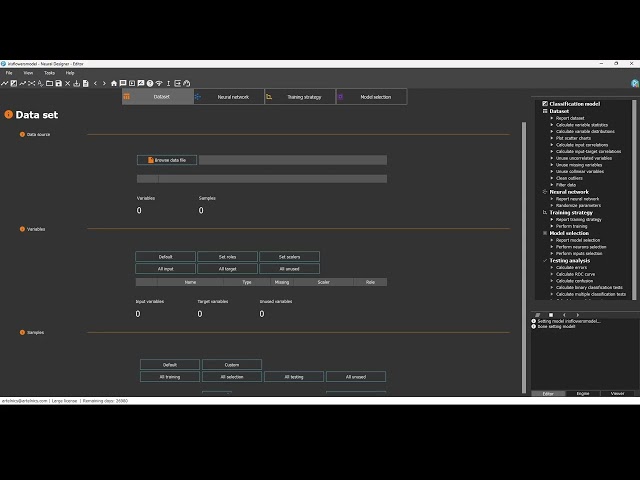This screenshot has width=640, height=480.
Task: Click the left arrow in the log panel
Action: point(564,315)
